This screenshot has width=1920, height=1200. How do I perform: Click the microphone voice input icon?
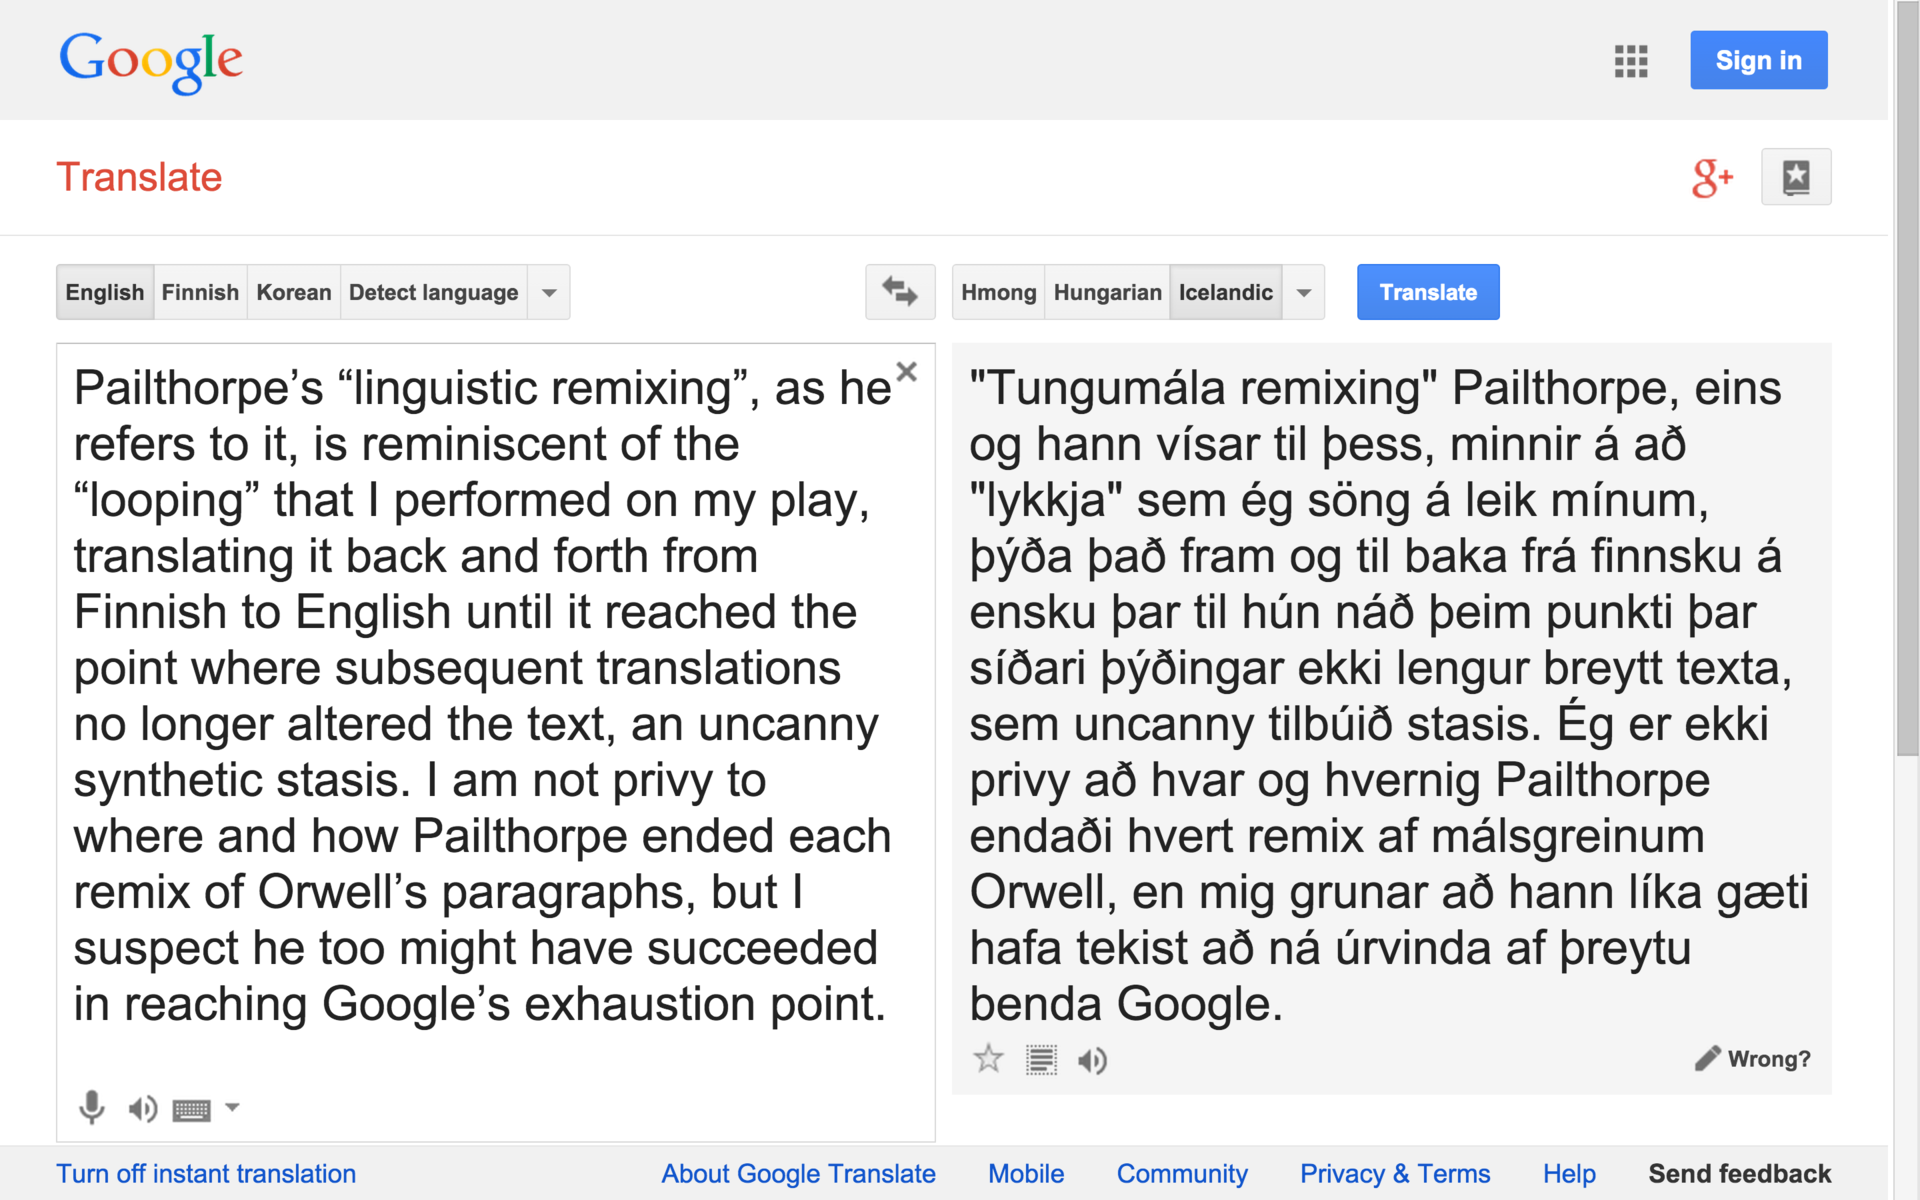click(91, 1107)
